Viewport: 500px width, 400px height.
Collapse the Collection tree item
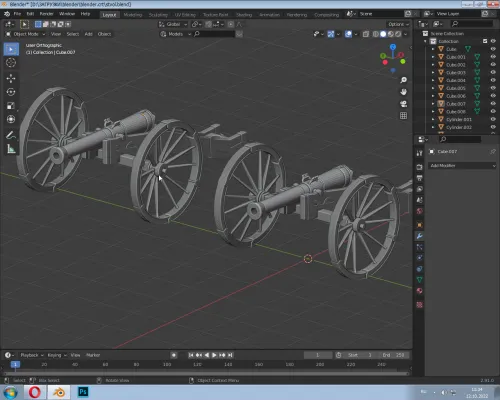pos(425,41)
